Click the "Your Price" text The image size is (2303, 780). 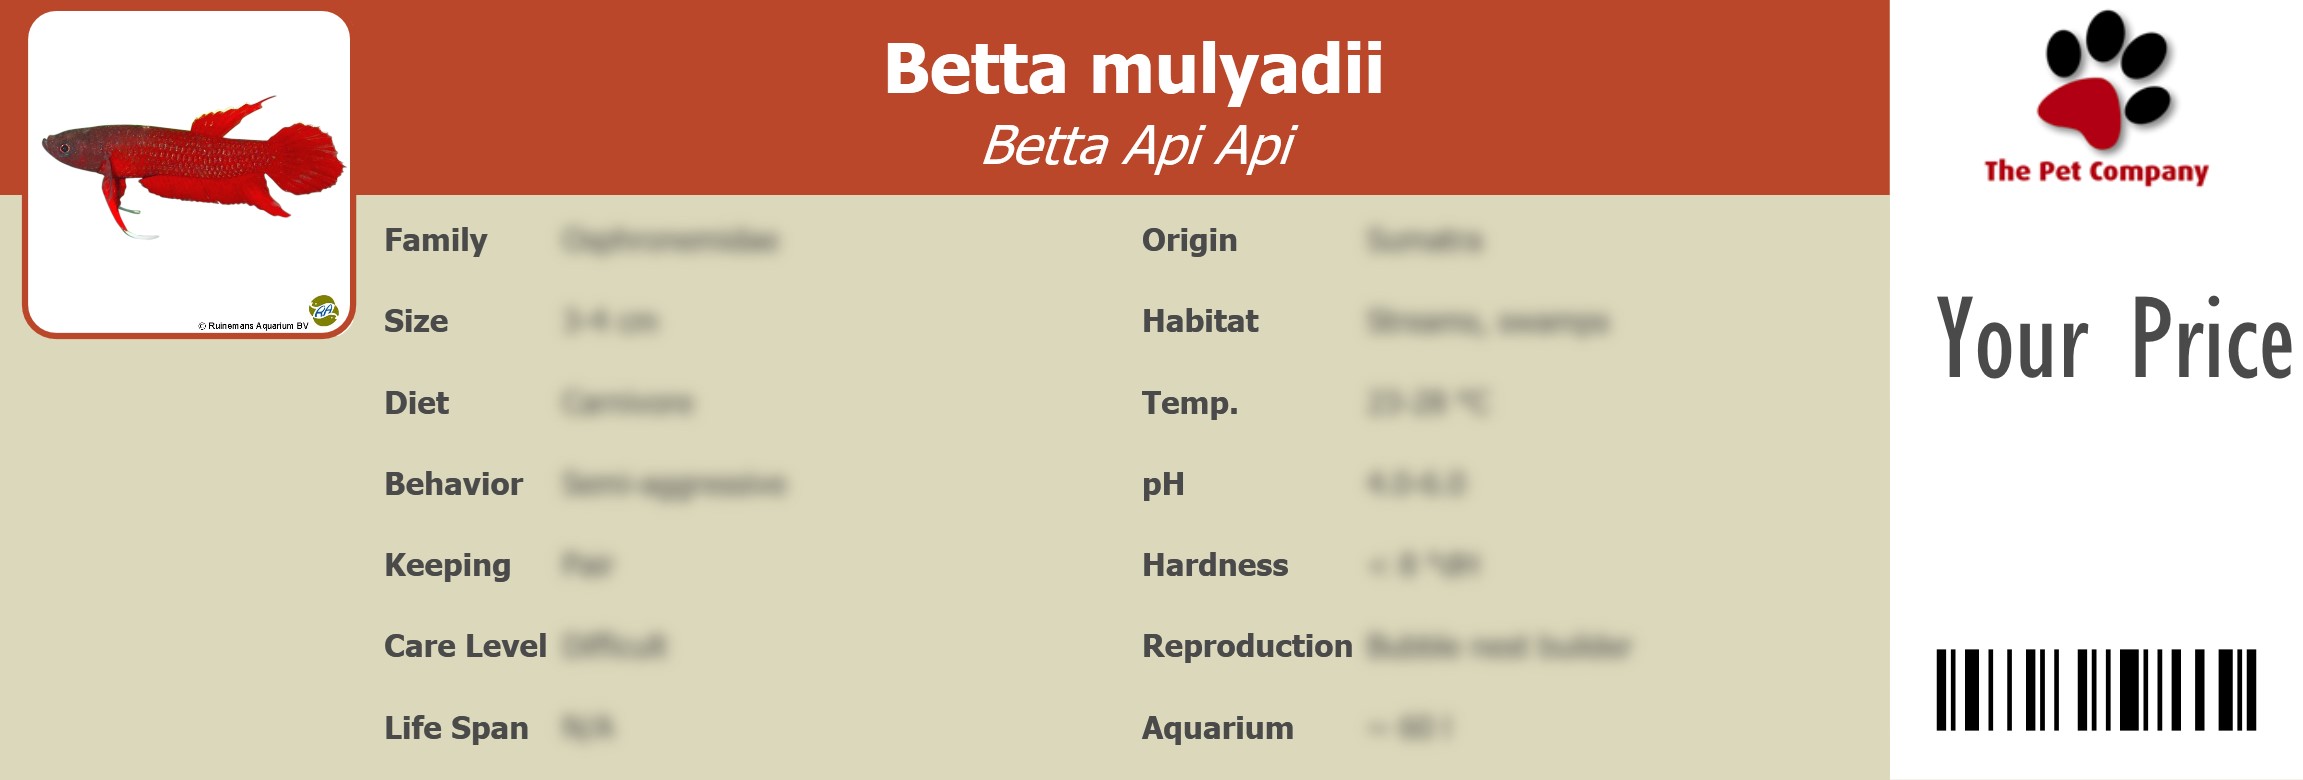[2113, 340]
